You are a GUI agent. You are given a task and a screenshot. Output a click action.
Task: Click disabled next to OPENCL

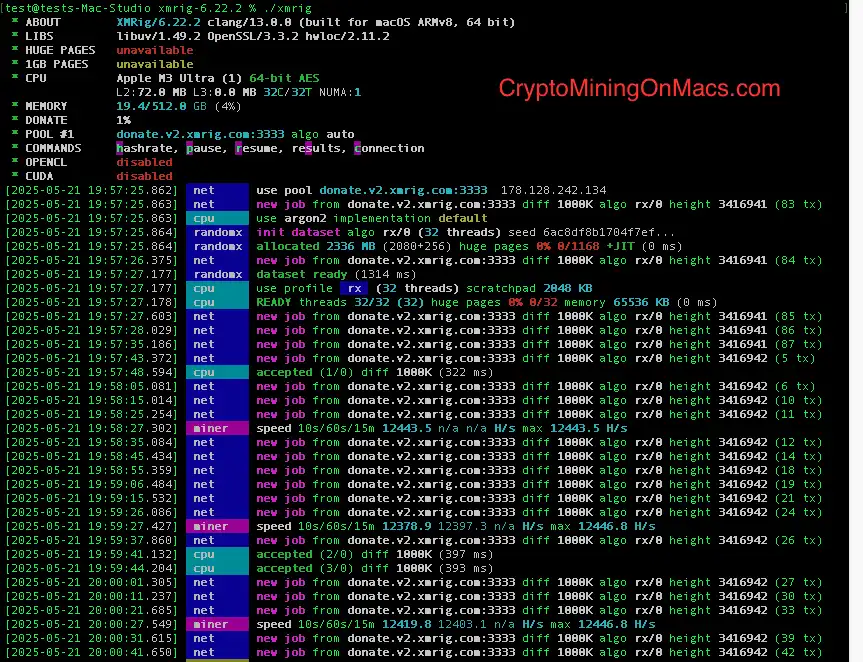pos(144,162)
